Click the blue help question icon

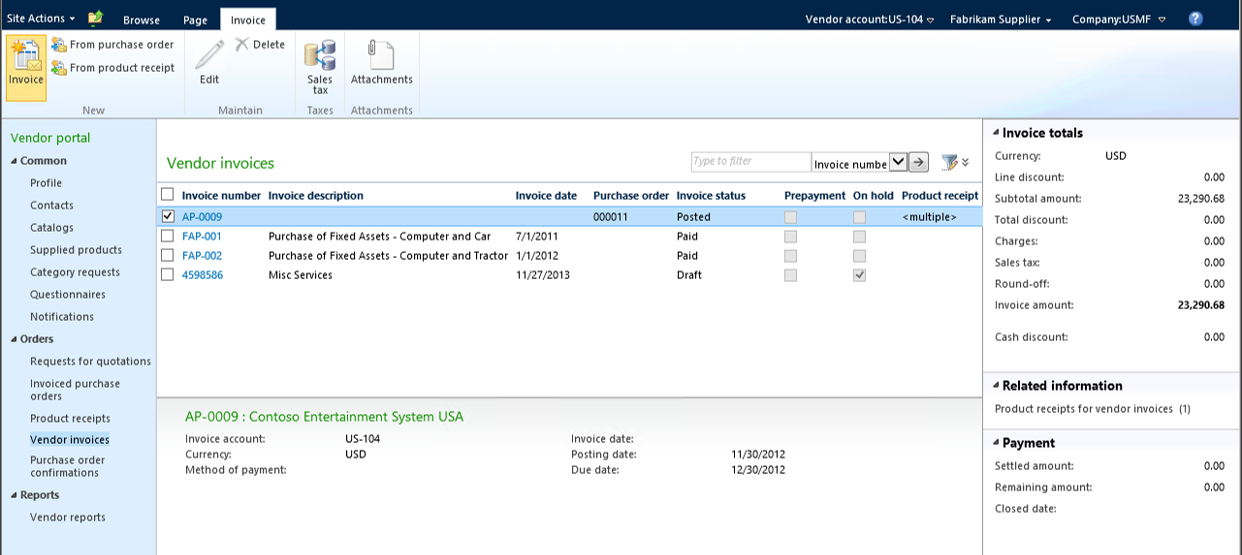1195,19
